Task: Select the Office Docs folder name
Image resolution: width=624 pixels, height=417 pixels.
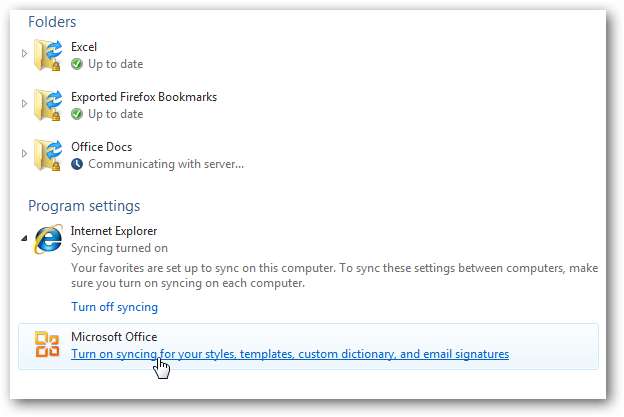Action: (x=101, y=147)
